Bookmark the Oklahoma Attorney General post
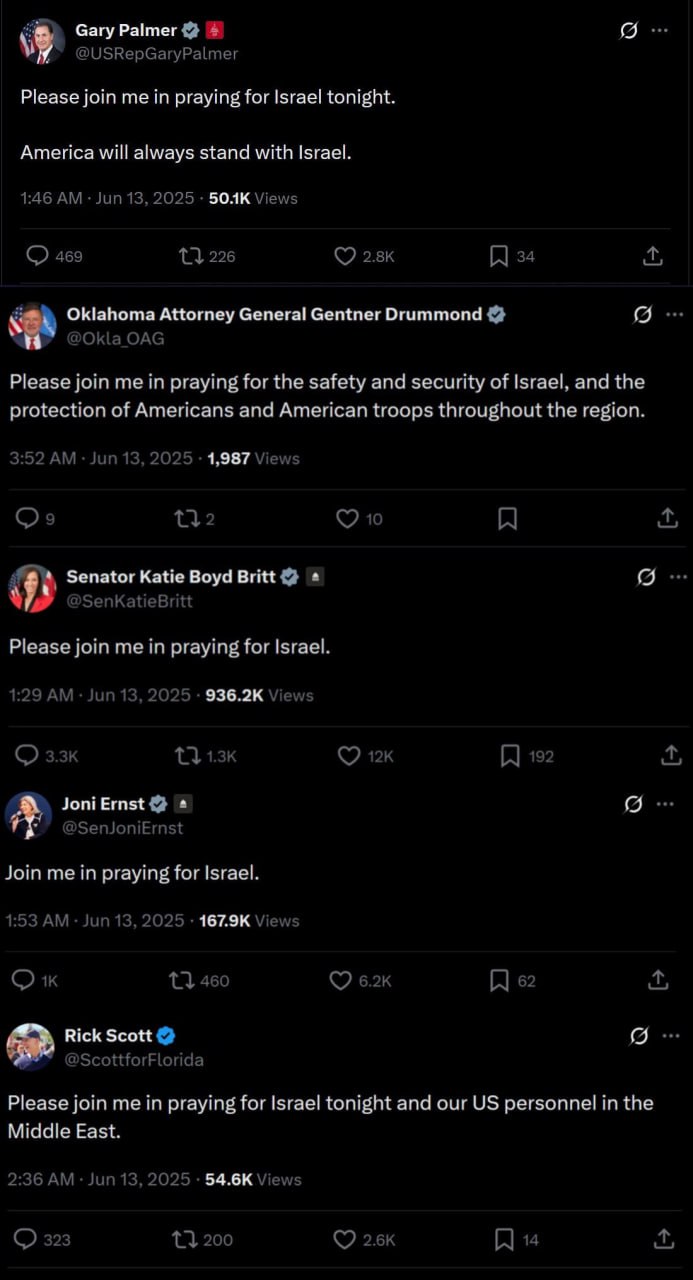This screenshot has width=693, height=1280. 507,518
